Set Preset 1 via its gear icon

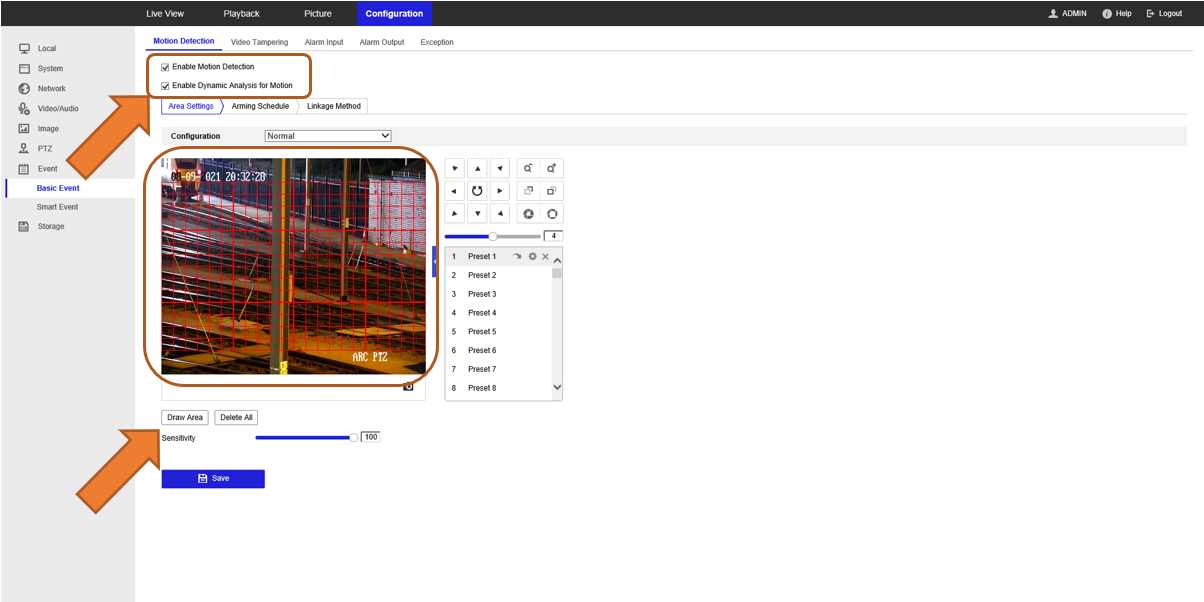531,256
